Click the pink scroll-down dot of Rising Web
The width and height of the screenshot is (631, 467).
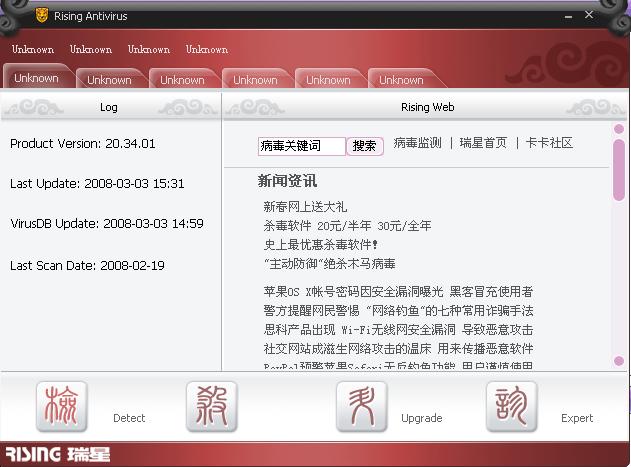[x=619, y=360]
